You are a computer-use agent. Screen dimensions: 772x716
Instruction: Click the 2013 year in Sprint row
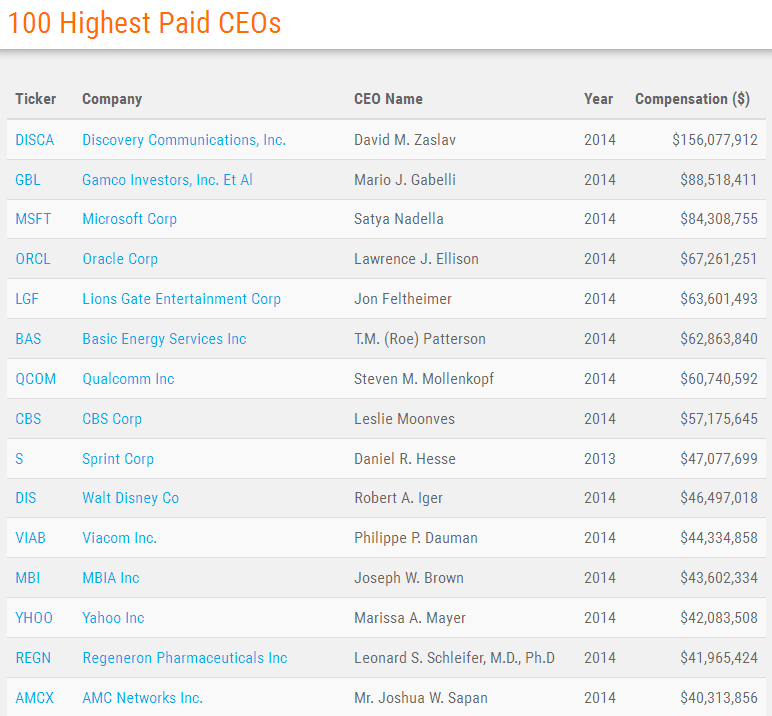(600, 458)
